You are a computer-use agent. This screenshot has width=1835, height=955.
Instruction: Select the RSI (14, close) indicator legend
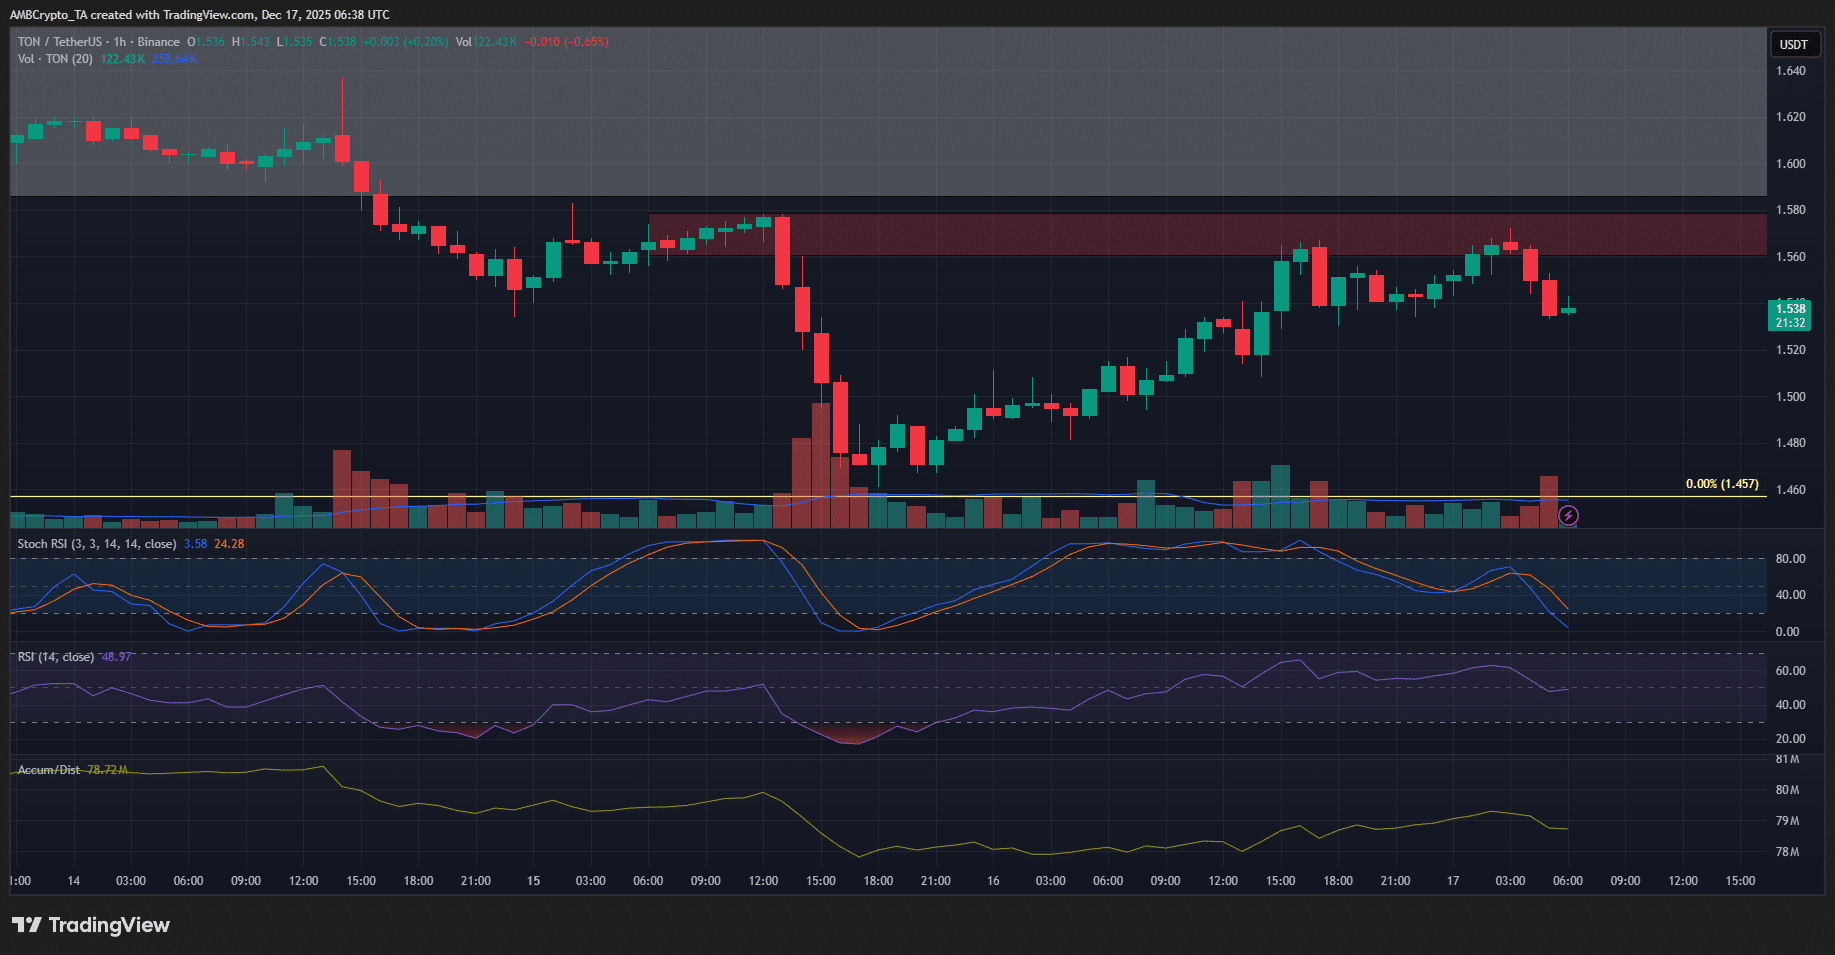56,657
